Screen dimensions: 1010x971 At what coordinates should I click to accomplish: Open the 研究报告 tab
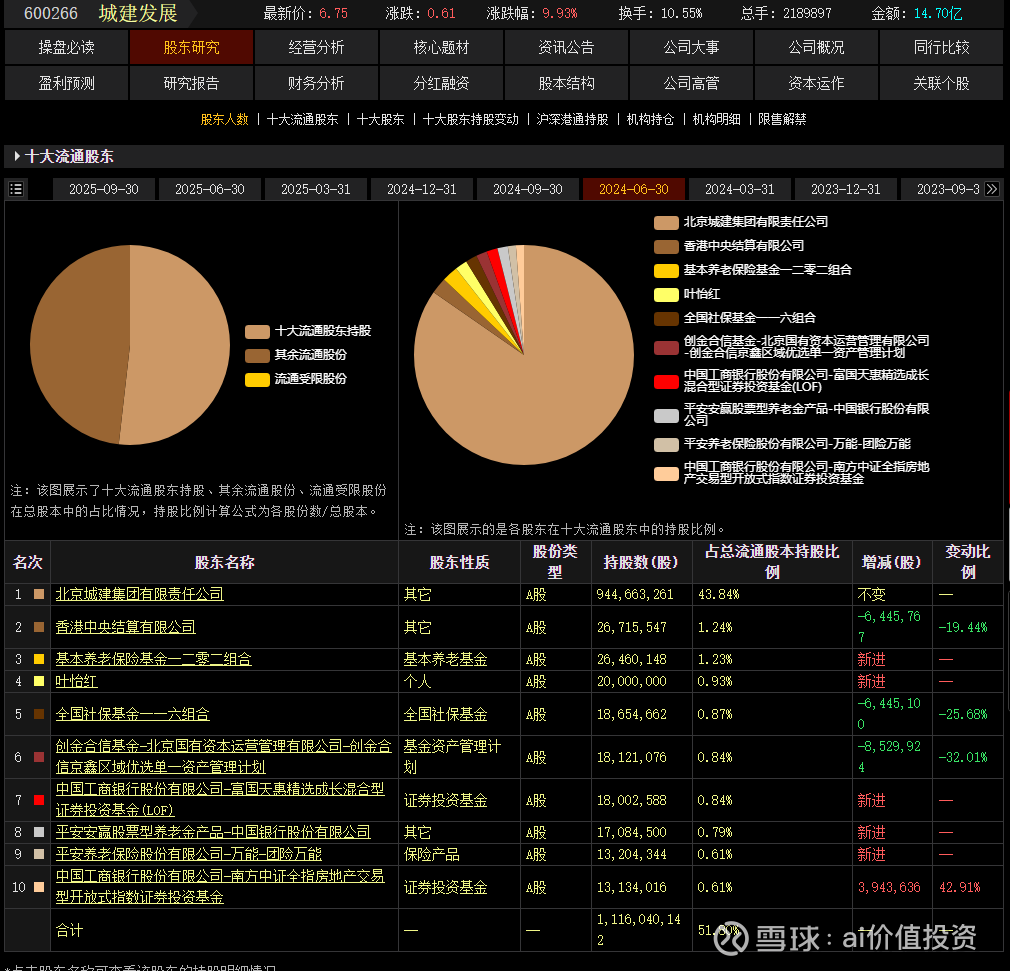[x=191, y=83]
